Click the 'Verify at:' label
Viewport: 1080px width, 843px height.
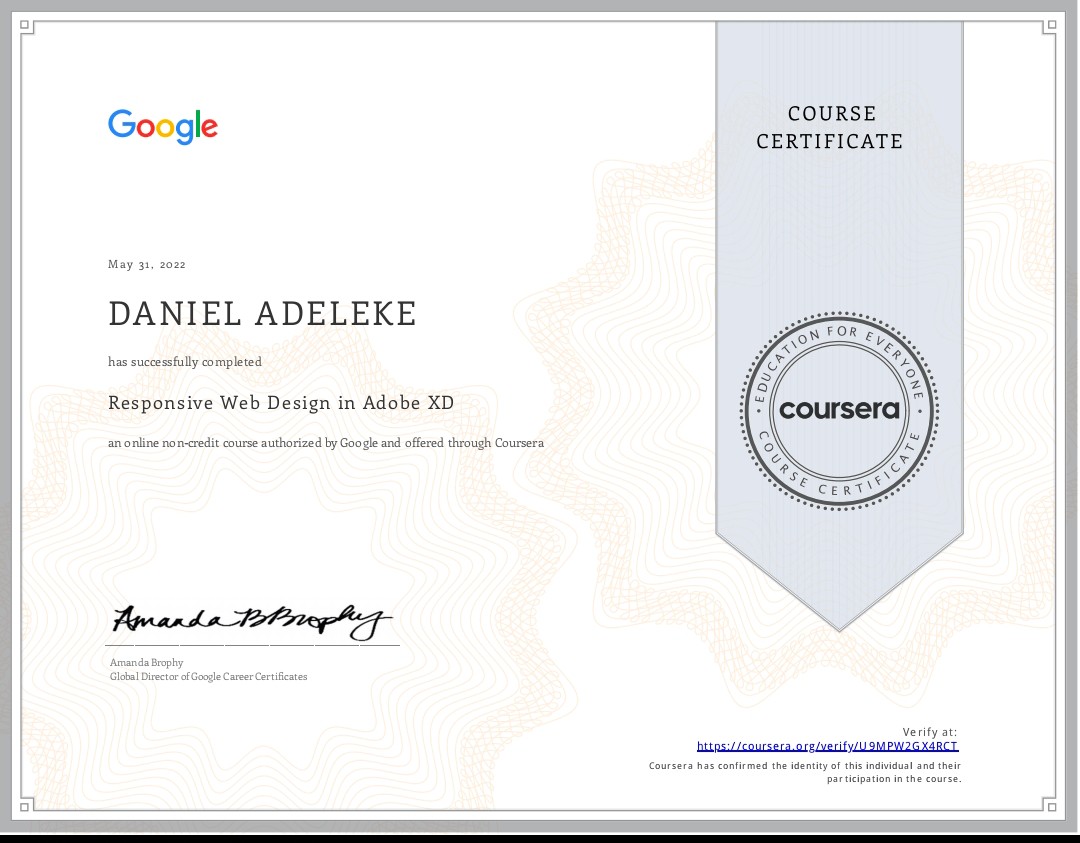tap(928, 731)
